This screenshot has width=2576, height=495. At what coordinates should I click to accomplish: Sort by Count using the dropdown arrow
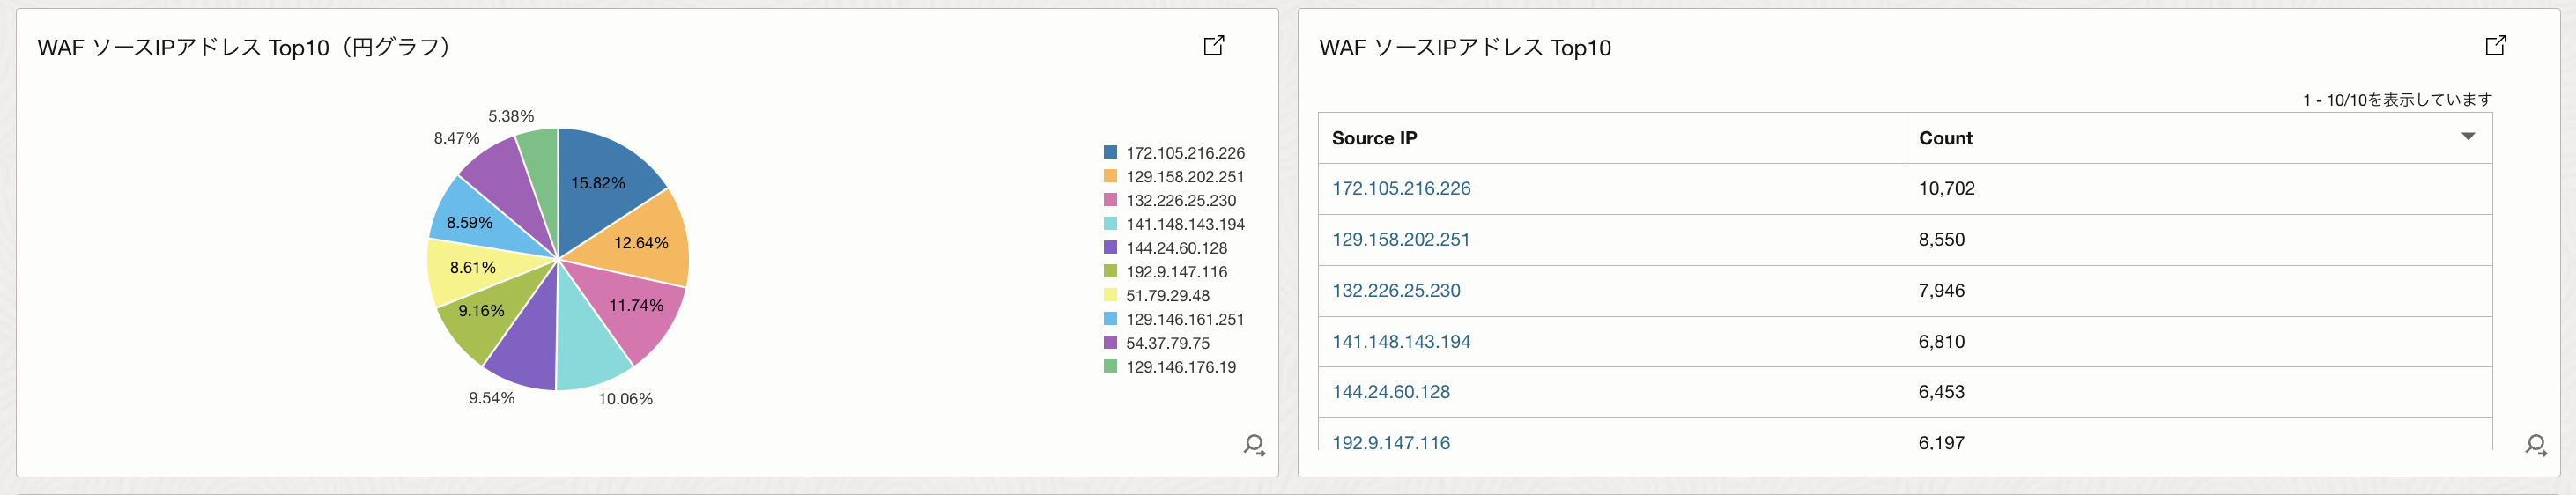click(2468, 137)
